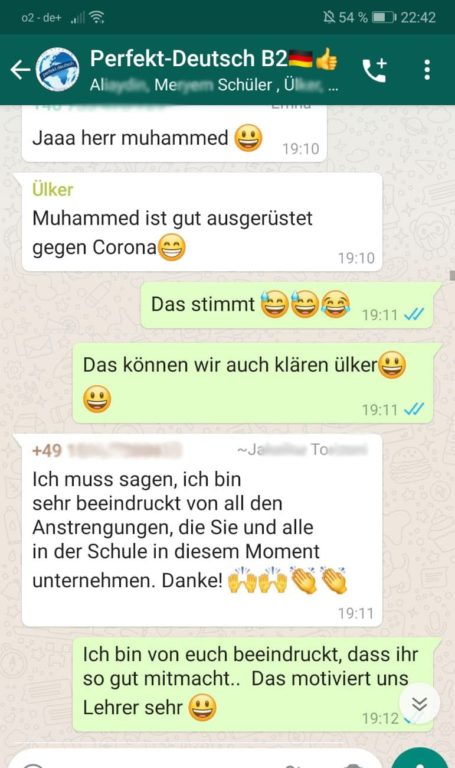Tap sender name Ülker
The width and height of the screenshot is (455, 768).
pos(52,190)
